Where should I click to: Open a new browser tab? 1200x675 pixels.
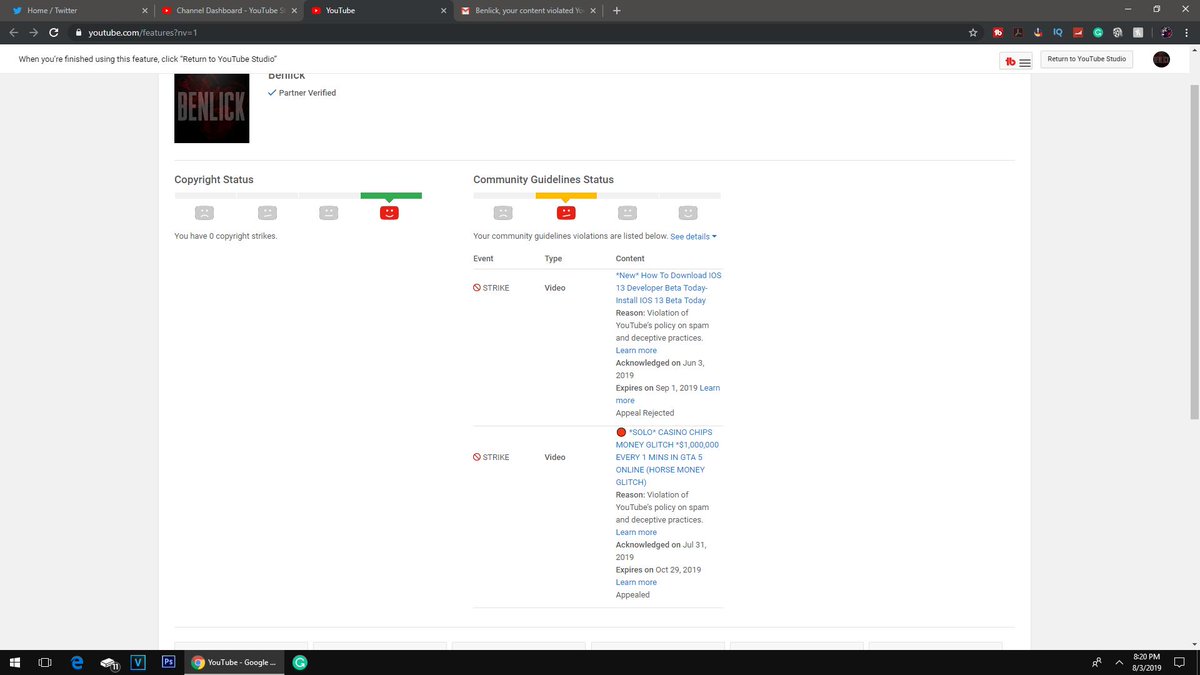(x=616, y=11)
